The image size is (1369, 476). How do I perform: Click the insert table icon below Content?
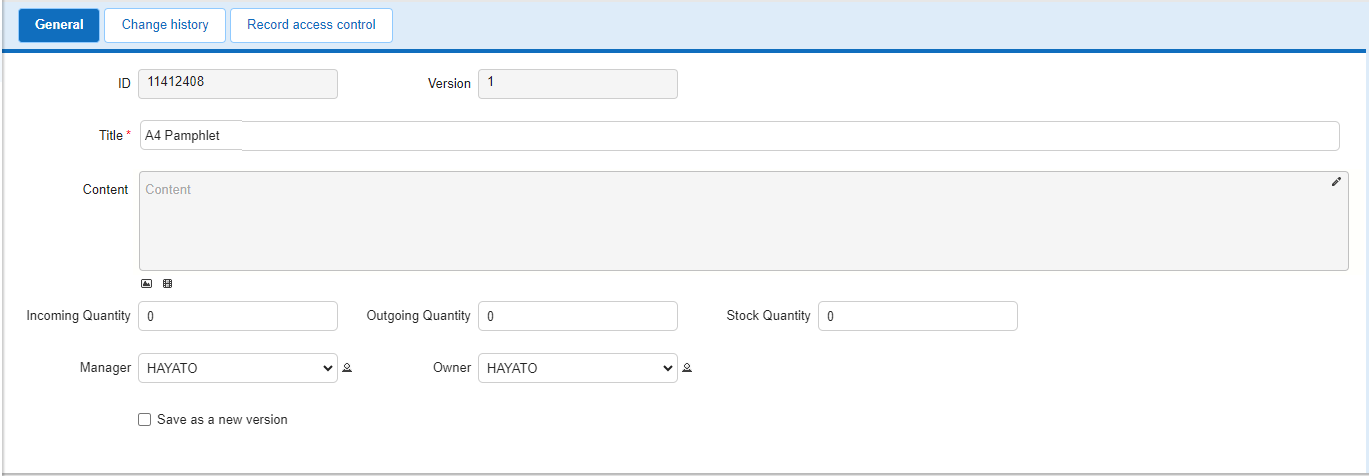click(167, 284)
